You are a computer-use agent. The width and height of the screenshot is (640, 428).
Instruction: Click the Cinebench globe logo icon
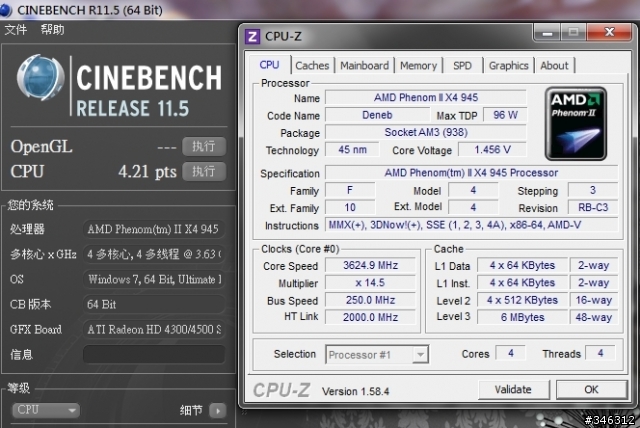(40, 78)
